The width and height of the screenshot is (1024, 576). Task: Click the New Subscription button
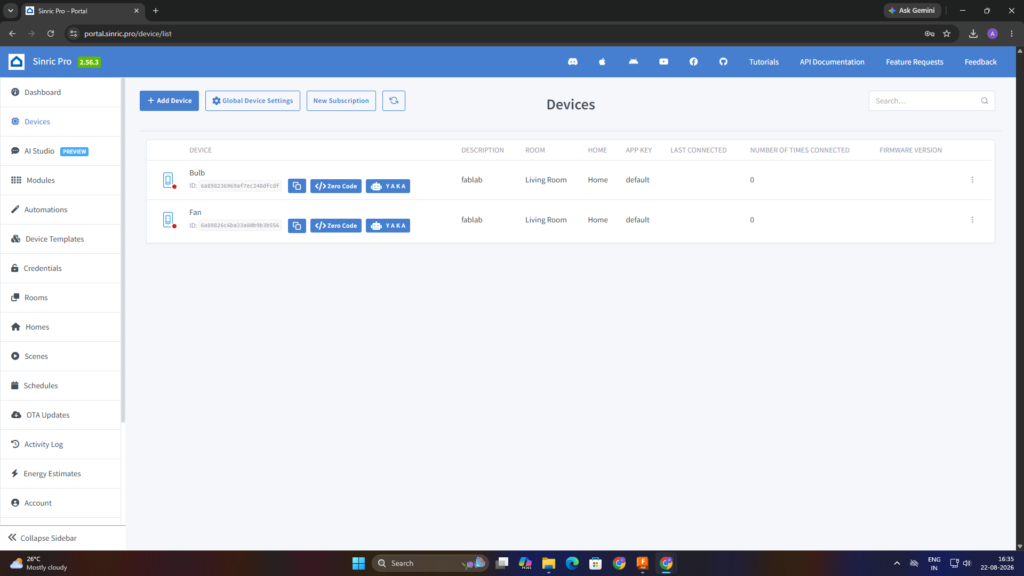tap(341, 101)
